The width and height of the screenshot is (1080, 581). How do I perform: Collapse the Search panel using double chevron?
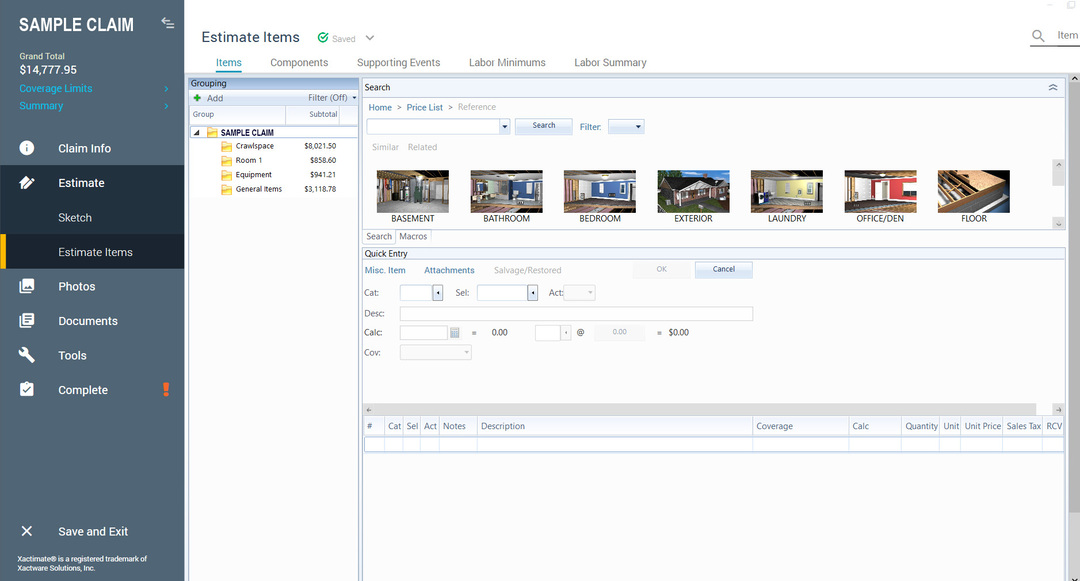pyautogui.click(x=1052, y=88)
